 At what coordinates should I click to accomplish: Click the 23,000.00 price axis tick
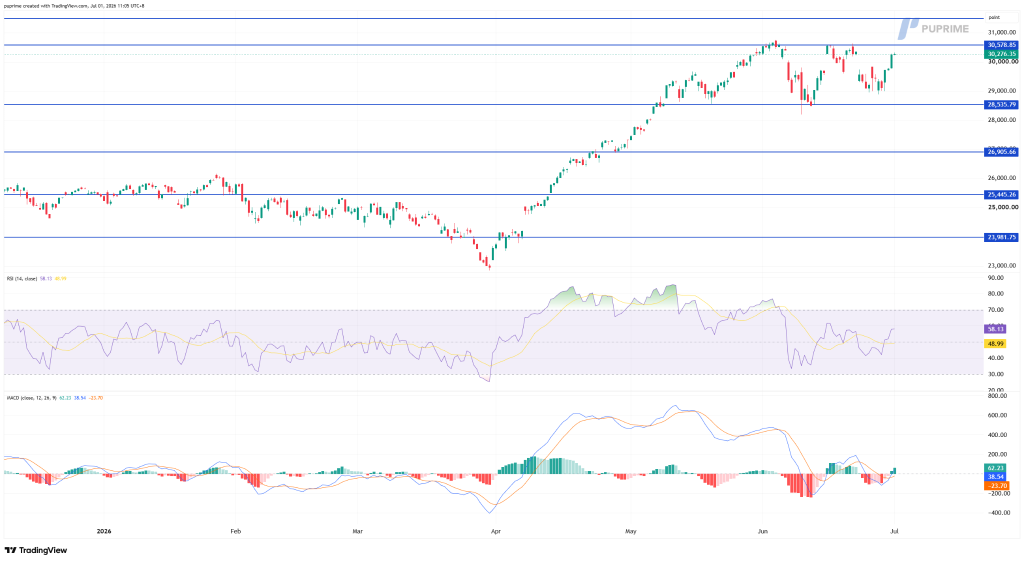click(1002, 266)
